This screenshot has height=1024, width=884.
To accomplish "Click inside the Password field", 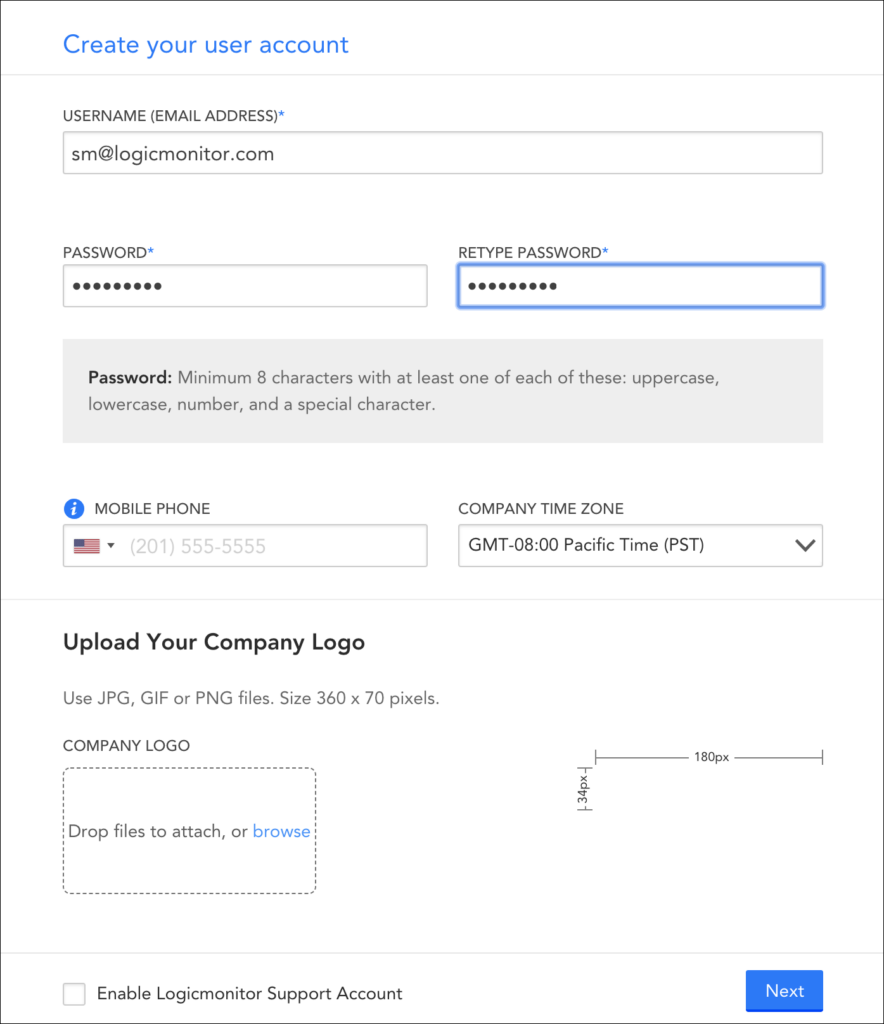I will coord(245,285).
